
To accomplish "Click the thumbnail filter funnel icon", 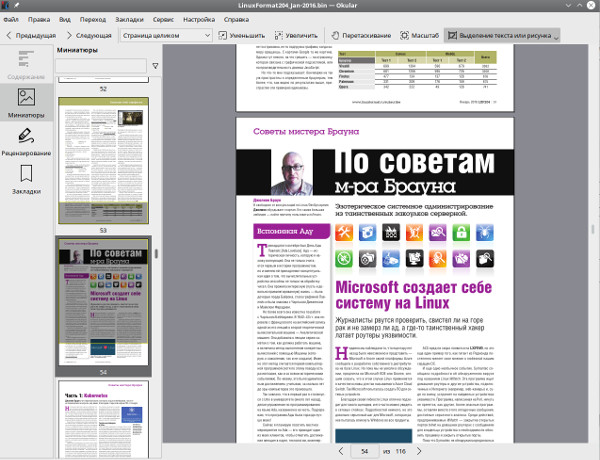I will click(155, 66).
